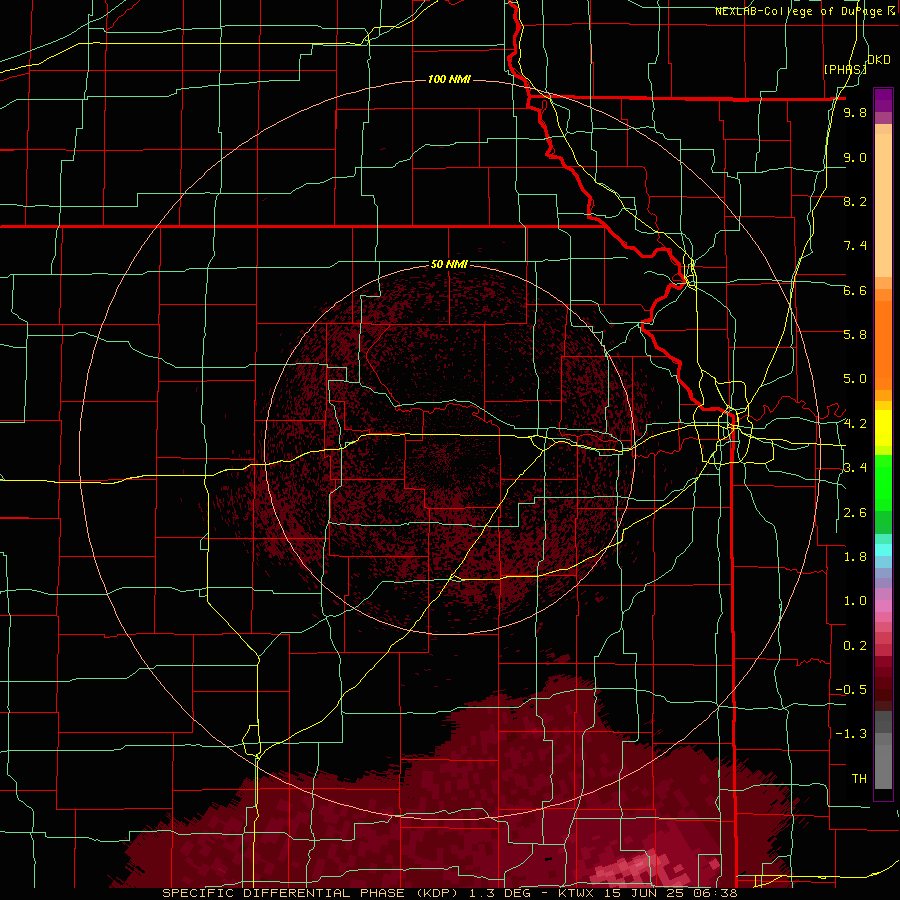Click the 1.8 scale value
This screenshot has width=900, height=900.
pyautogui.click(x=855, y=557)
